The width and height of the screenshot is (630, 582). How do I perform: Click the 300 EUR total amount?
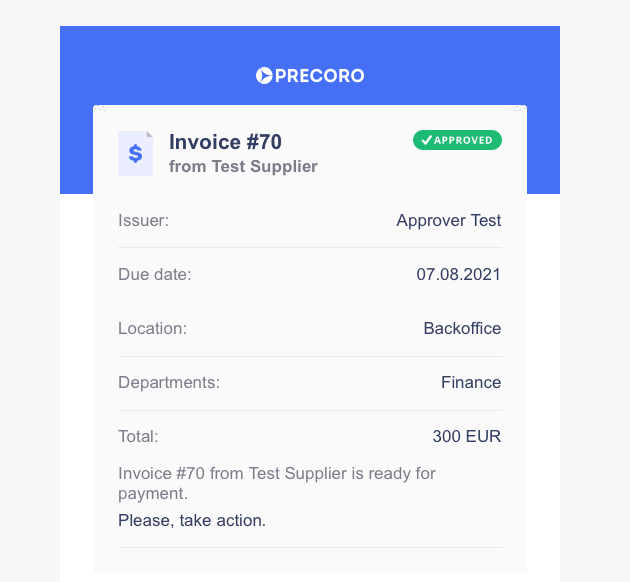click(467, 437)
